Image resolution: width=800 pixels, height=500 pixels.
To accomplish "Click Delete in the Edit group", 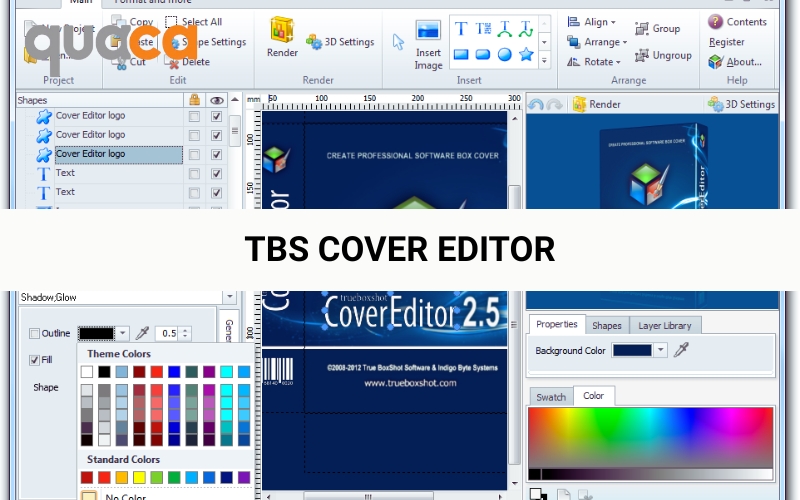I will tap(188, 62).
